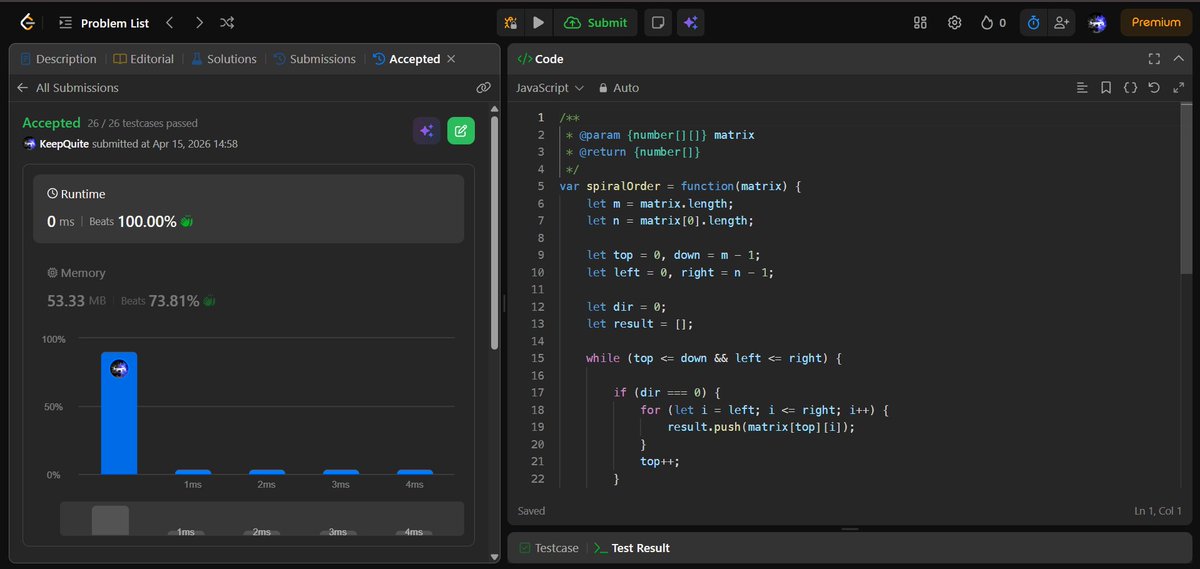
Task: Open the Testcase tab
Action: tap(549, 548)
